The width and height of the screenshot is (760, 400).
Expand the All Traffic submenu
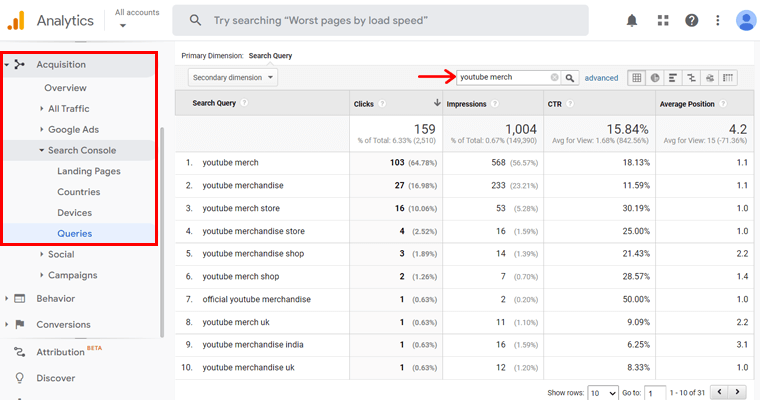pos(42,109)
